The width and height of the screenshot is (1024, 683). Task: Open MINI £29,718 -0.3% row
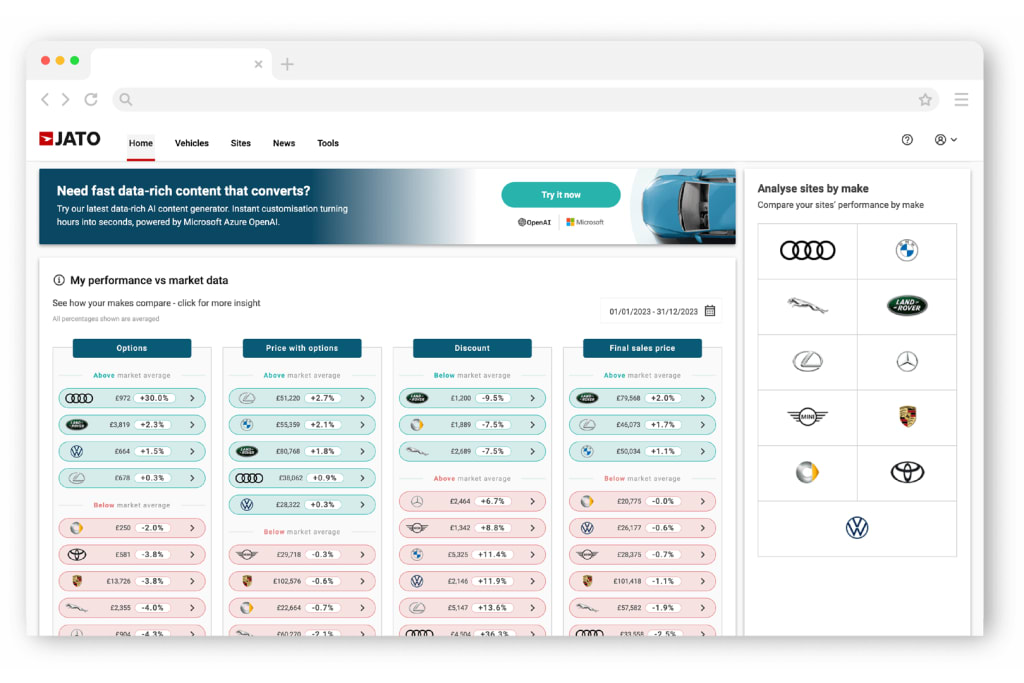[302, 554]
